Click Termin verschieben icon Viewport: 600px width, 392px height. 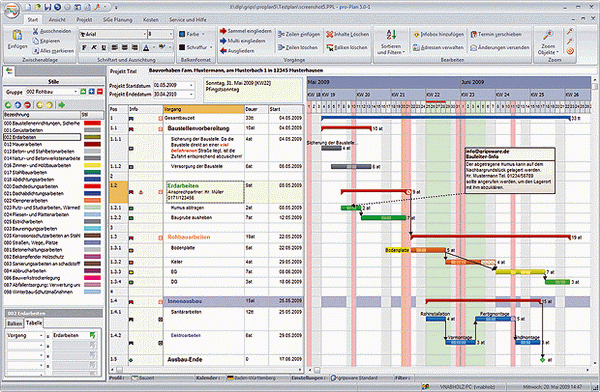(473, 34)
